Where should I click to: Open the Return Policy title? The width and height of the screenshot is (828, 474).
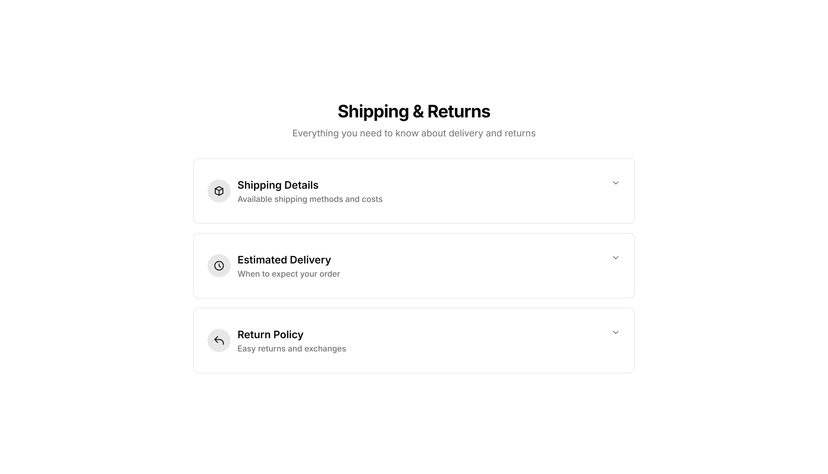pos(270,335)
